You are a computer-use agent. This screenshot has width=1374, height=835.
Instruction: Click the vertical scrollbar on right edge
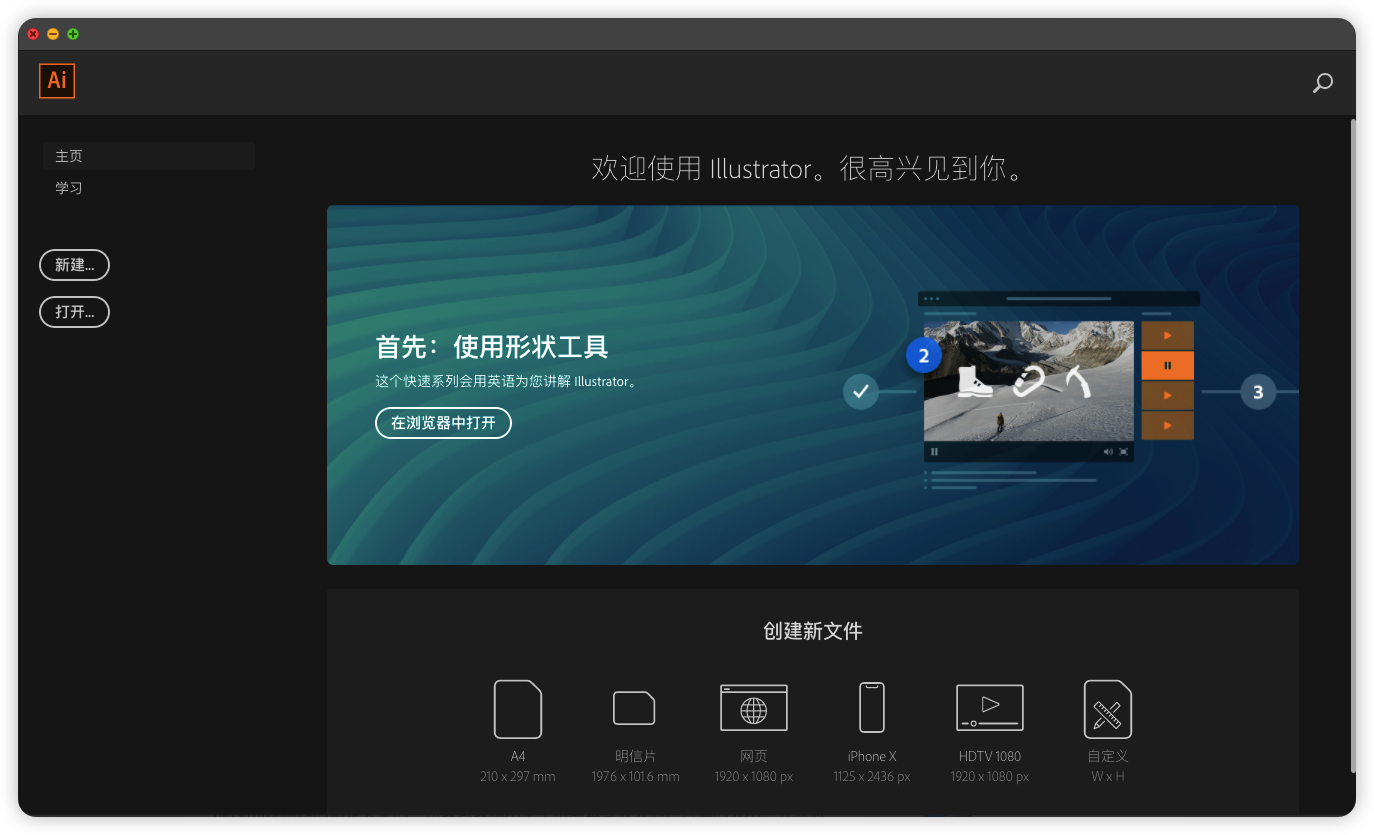[x=1353, y=445]
